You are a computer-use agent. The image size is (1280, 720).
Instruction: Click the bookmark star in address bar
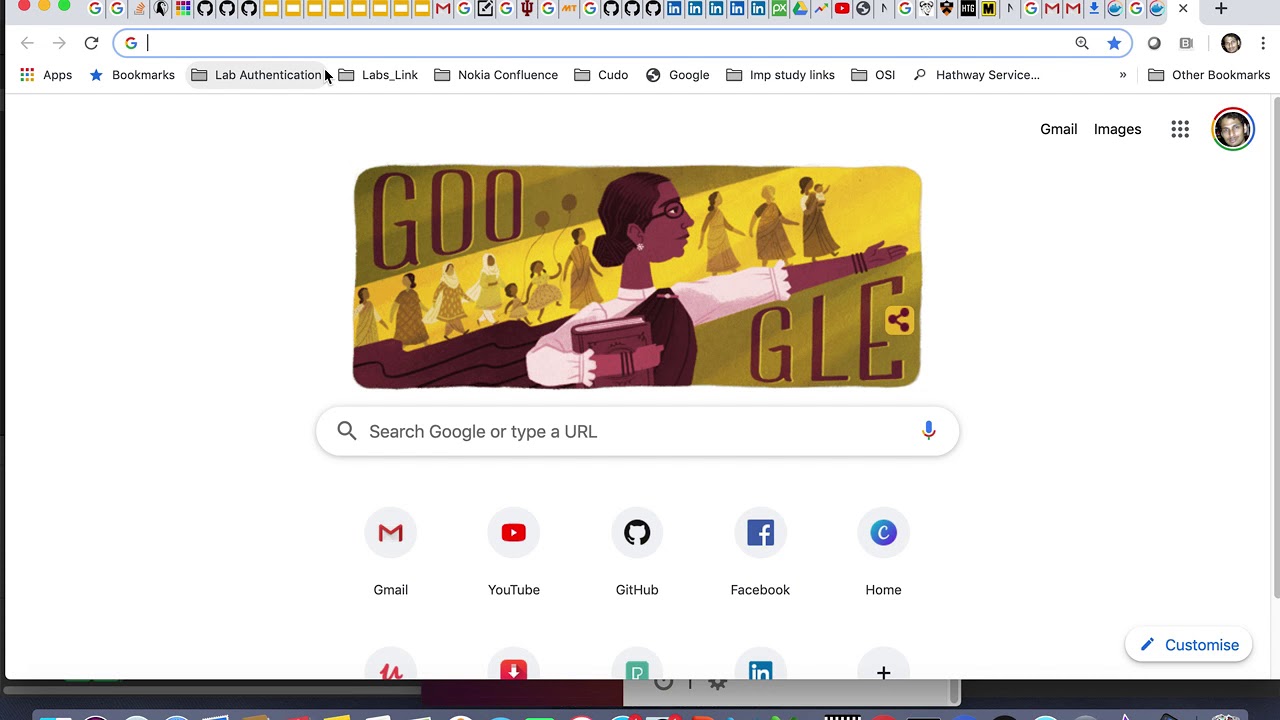point(1114,43)
